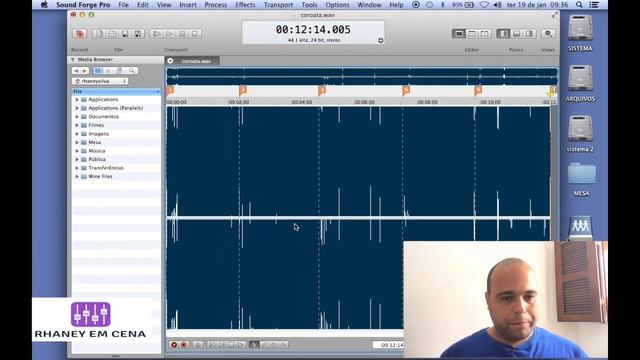Click the bottom play button below the waveform
The width and height of the screenshot is (640, 360).
coord(241,345)
